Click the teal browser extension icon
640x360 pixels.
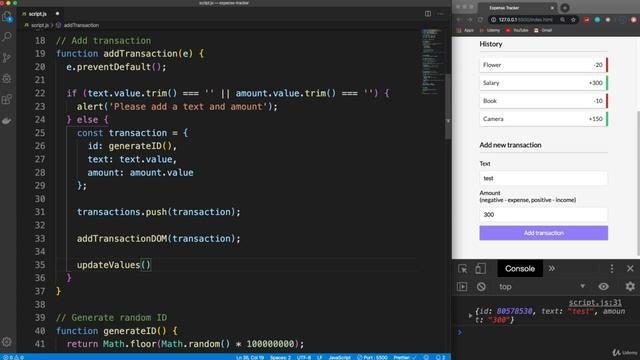597,20
